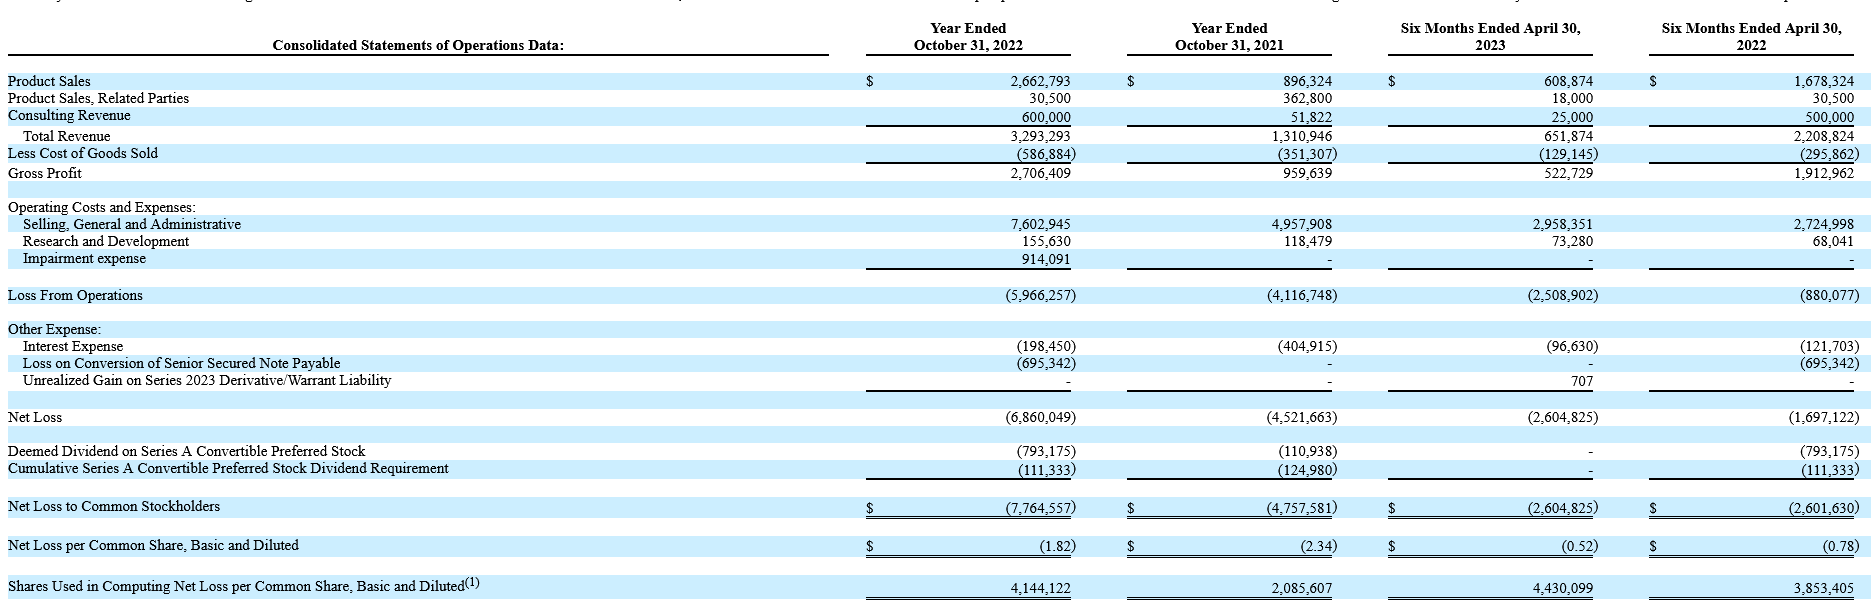The image size is (1871, 616).
Task: Click the total revenue value 2,208,824
Action: [x=1824, y=136]
